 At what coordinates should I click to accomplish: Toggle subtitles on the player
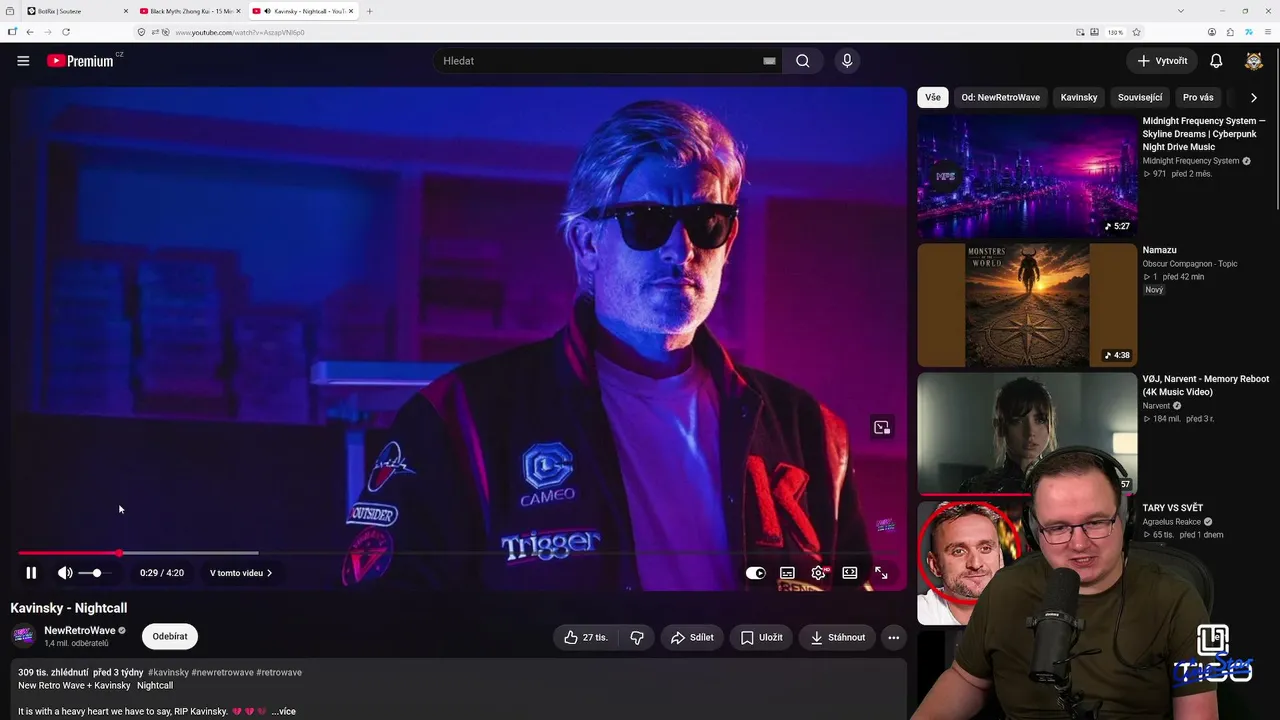[x=787, y=573]
